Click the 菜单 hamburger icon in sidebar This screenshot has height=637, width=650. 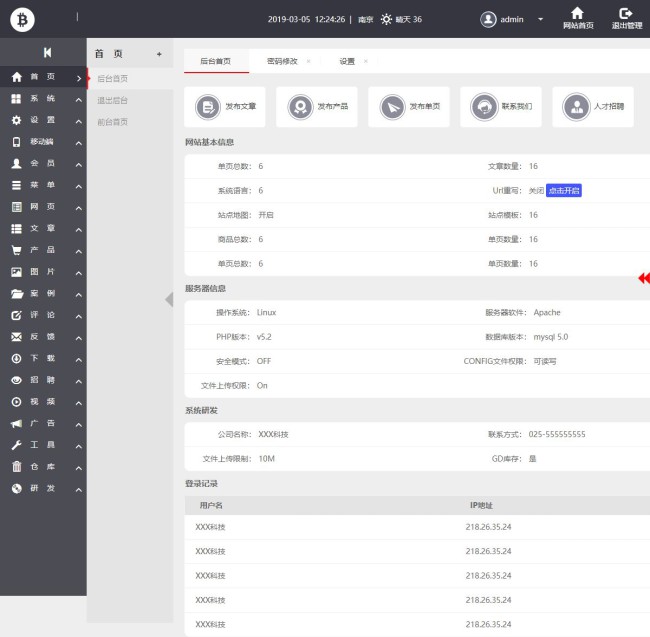click(x=16, y=185)
